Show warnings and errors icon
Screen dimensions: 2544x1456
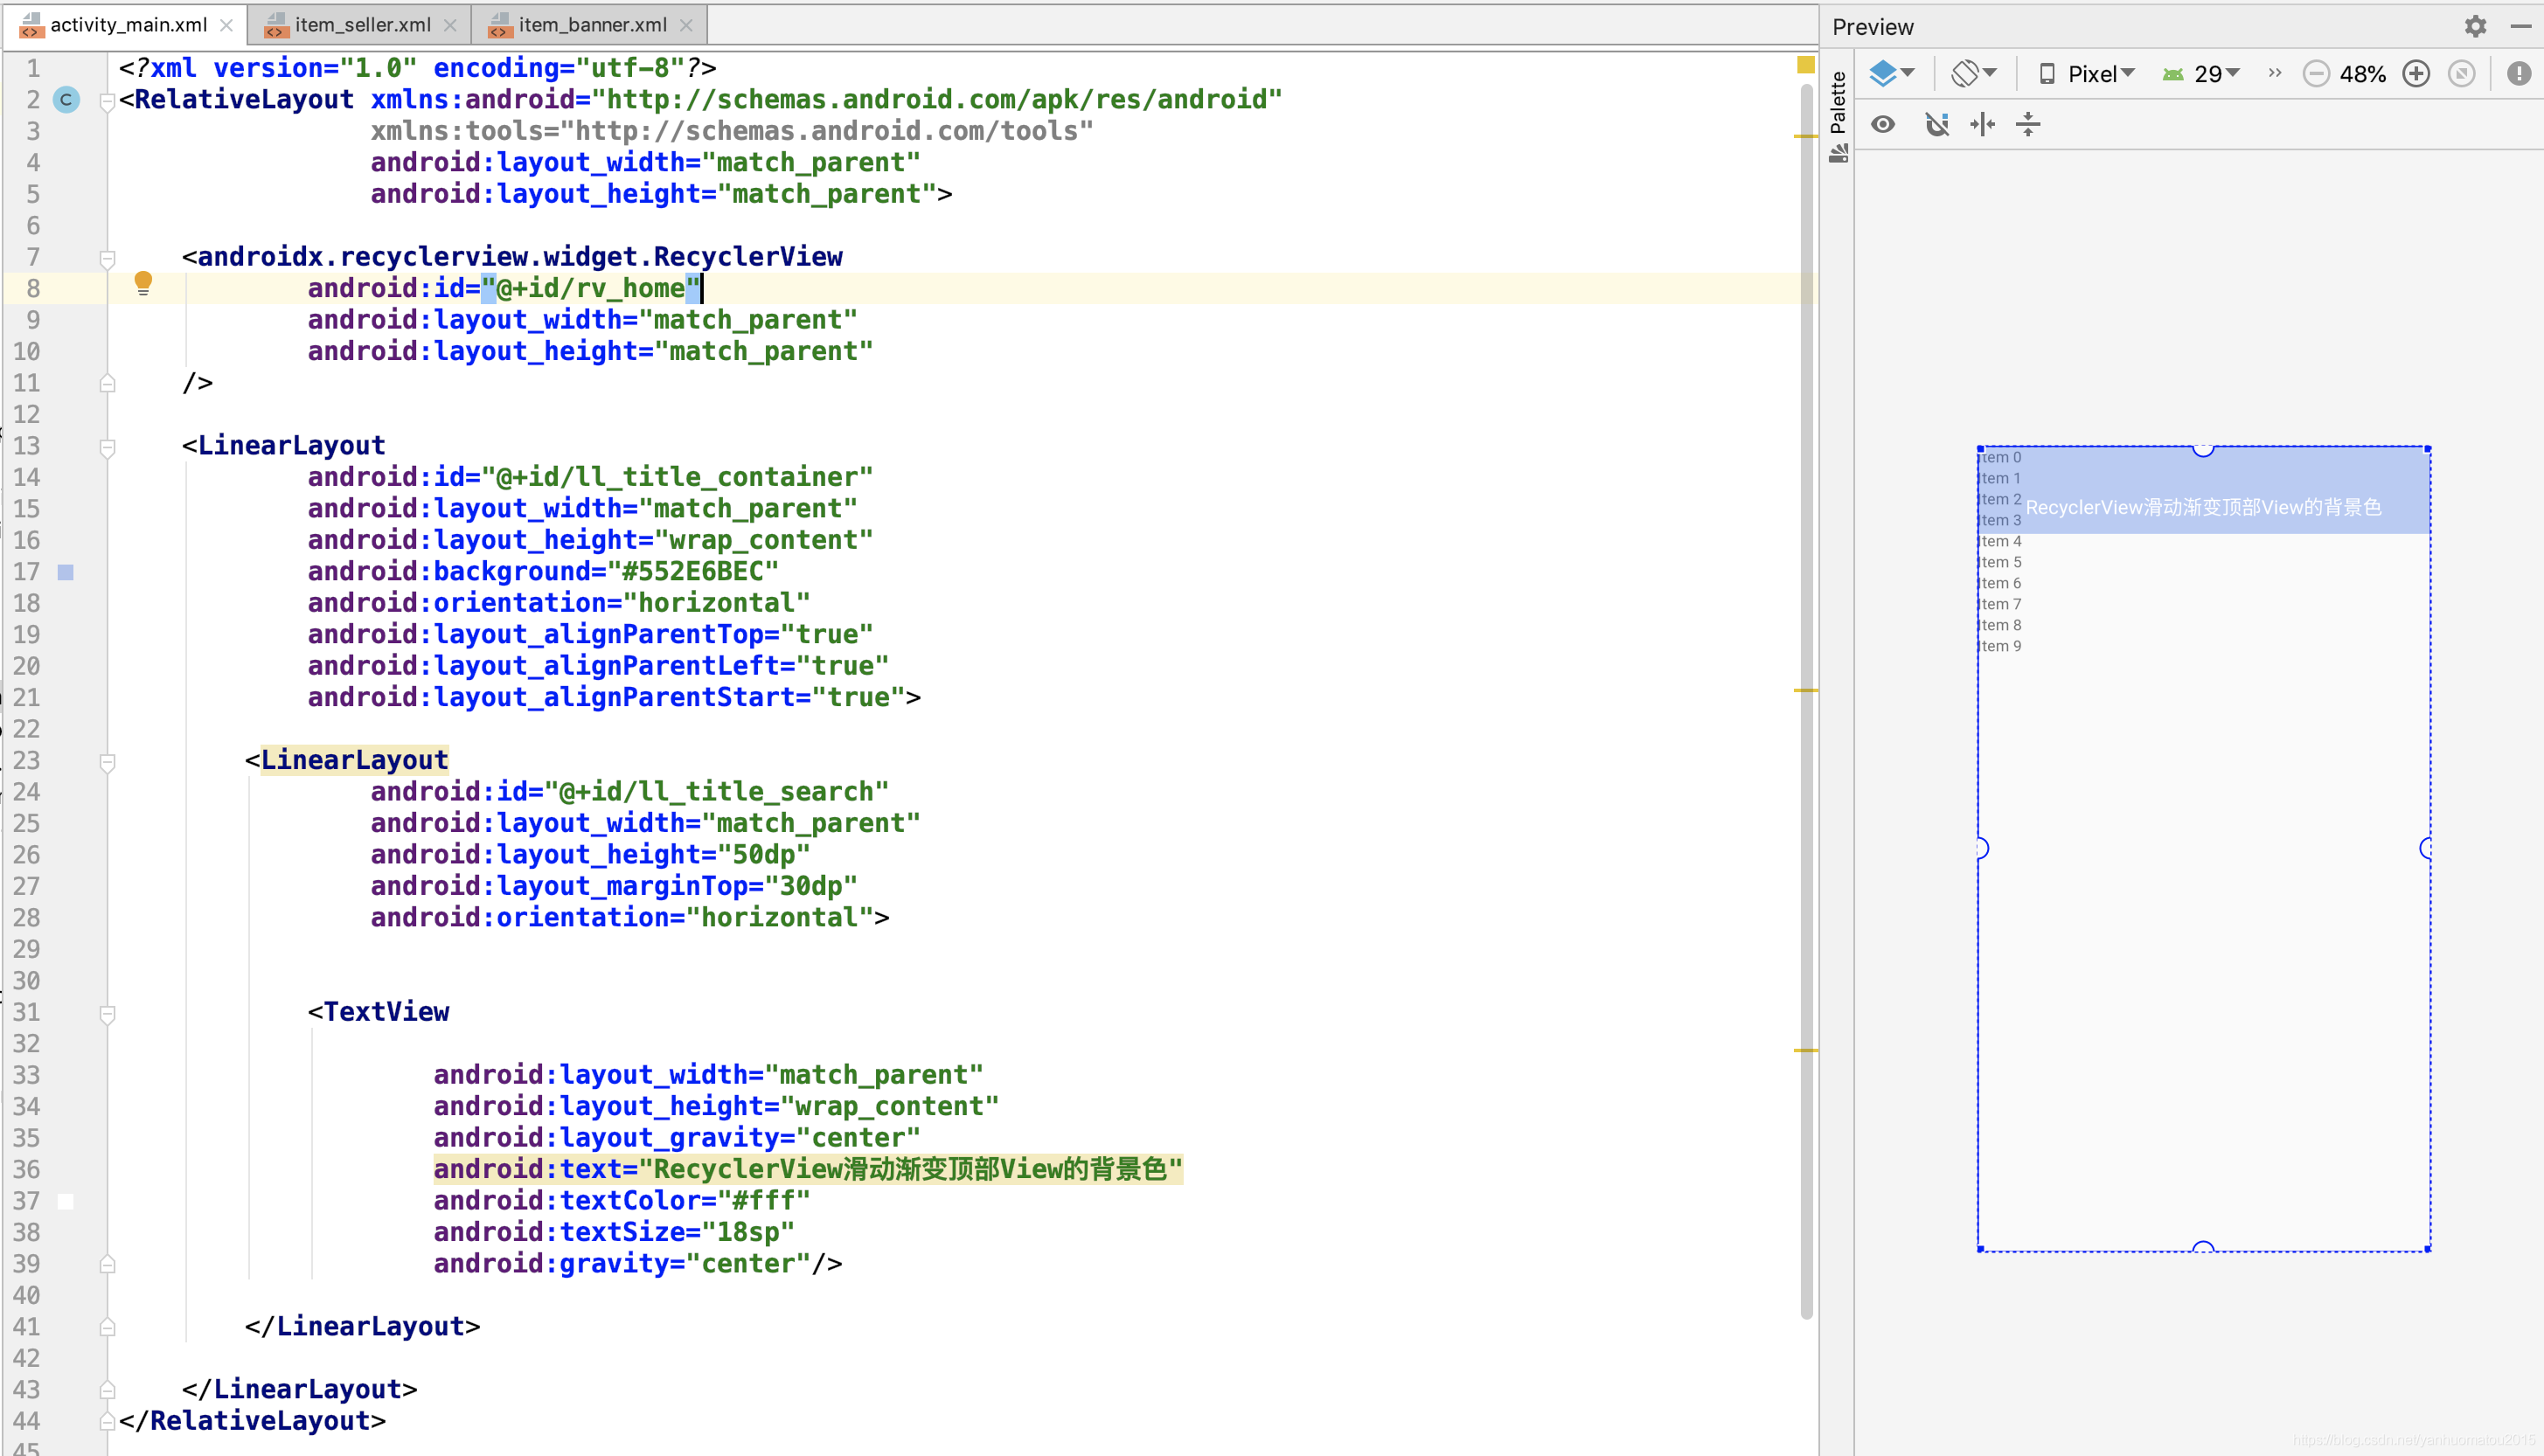coord(2519,74)
